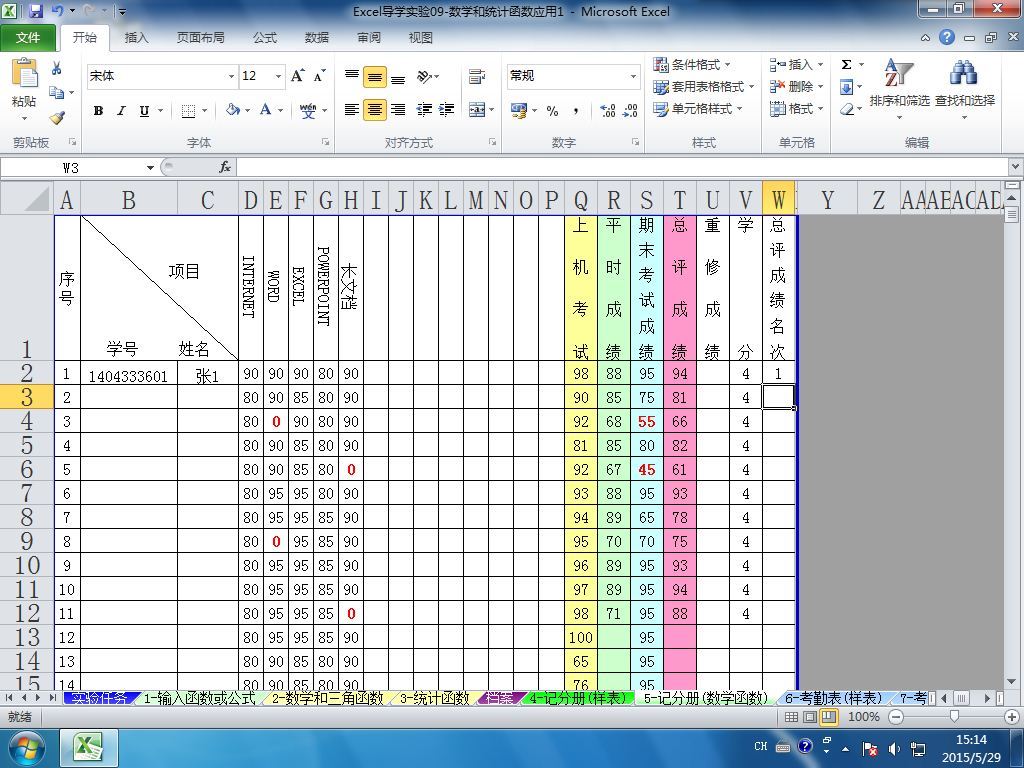The image size is (1024, 768).
Task: Click the accounting number format icon
Action: (519, 110)
